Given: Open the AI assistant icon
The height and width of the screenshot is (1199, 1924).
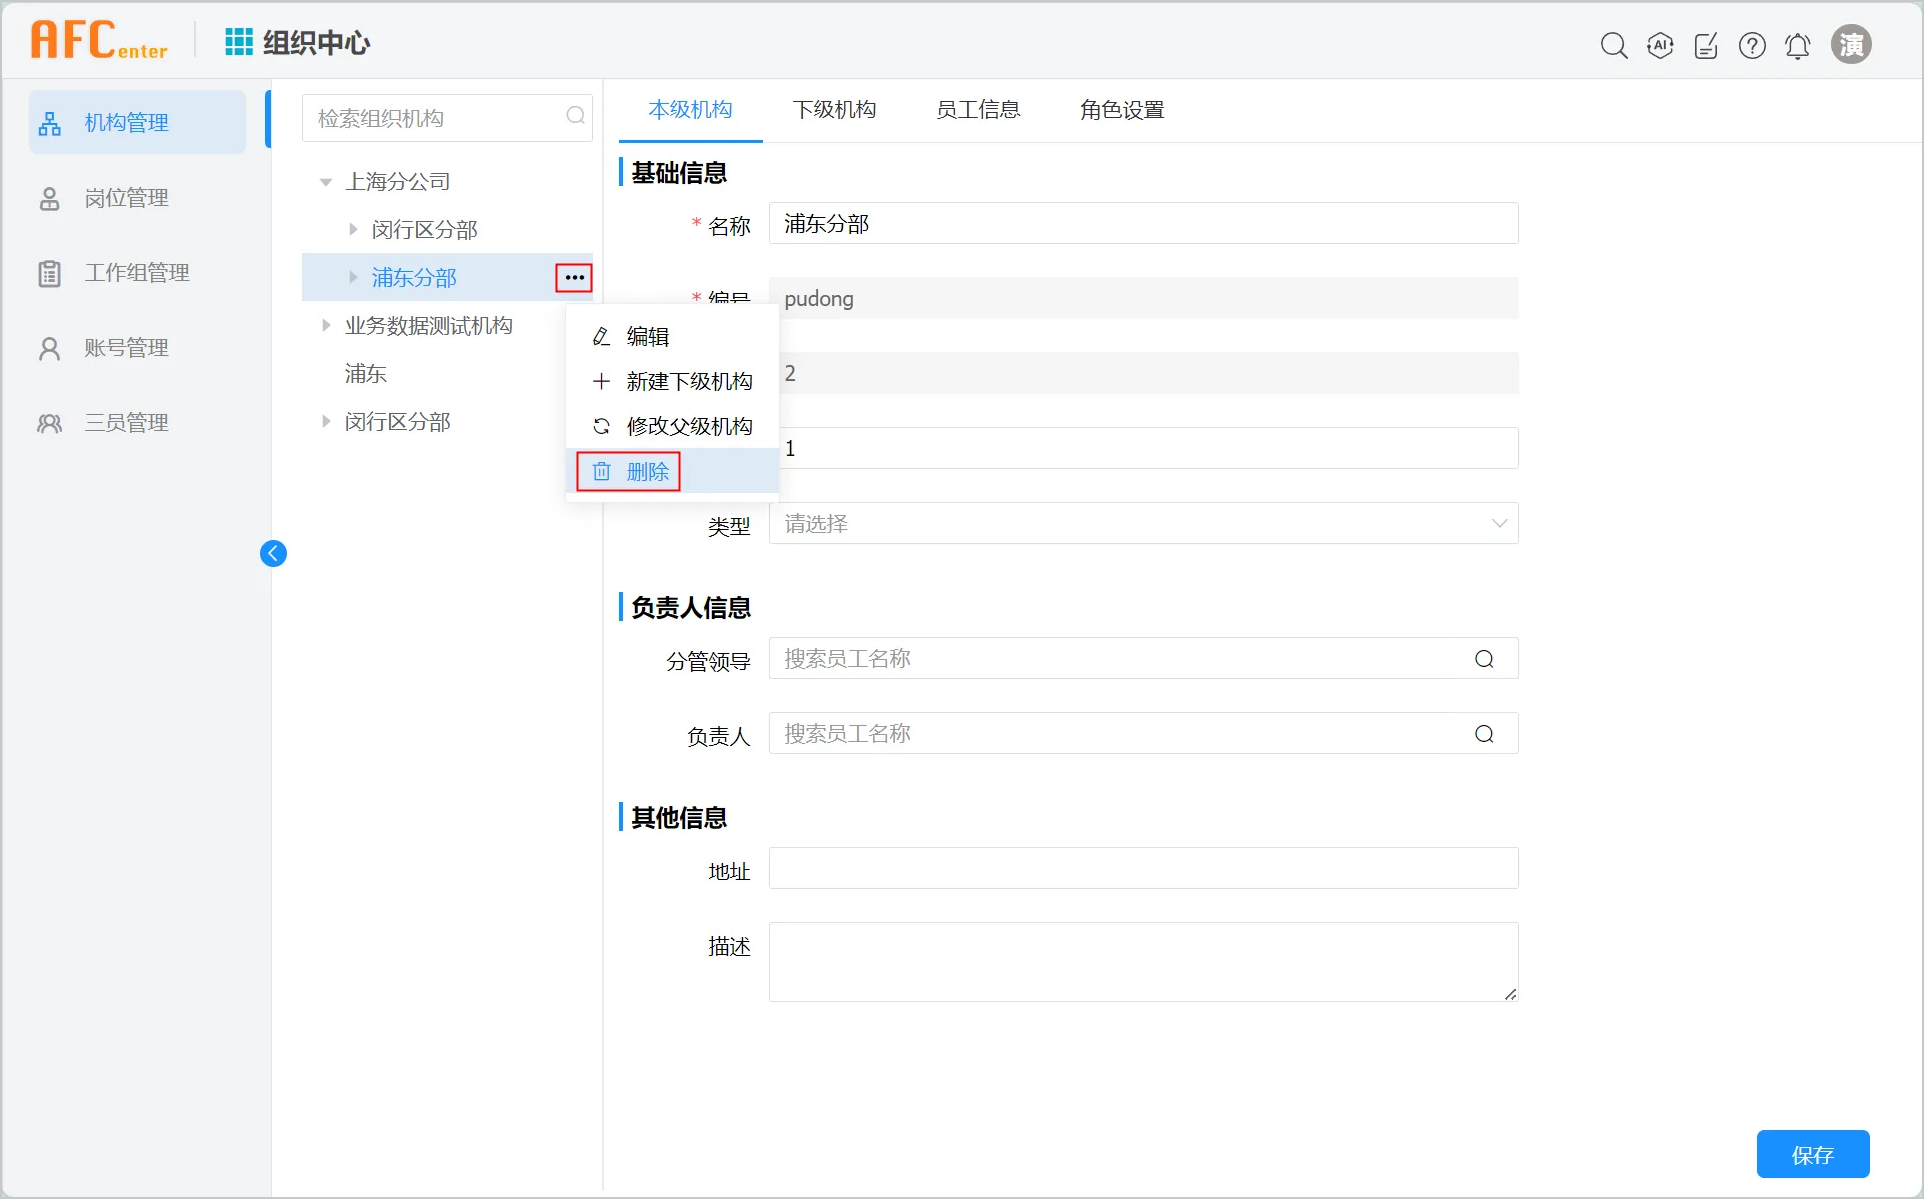Looking at the screenshot, I should 1660,45.
